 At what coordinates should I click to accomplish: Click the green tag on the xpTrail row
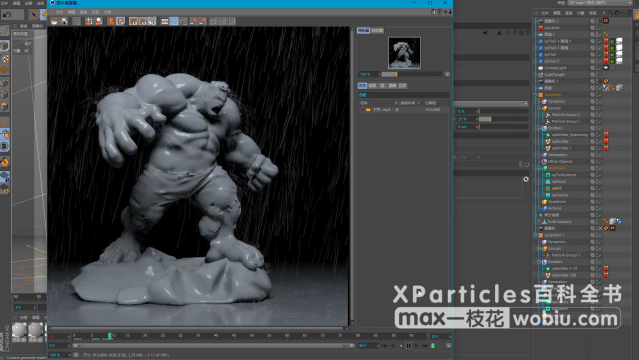pos(613,54)
